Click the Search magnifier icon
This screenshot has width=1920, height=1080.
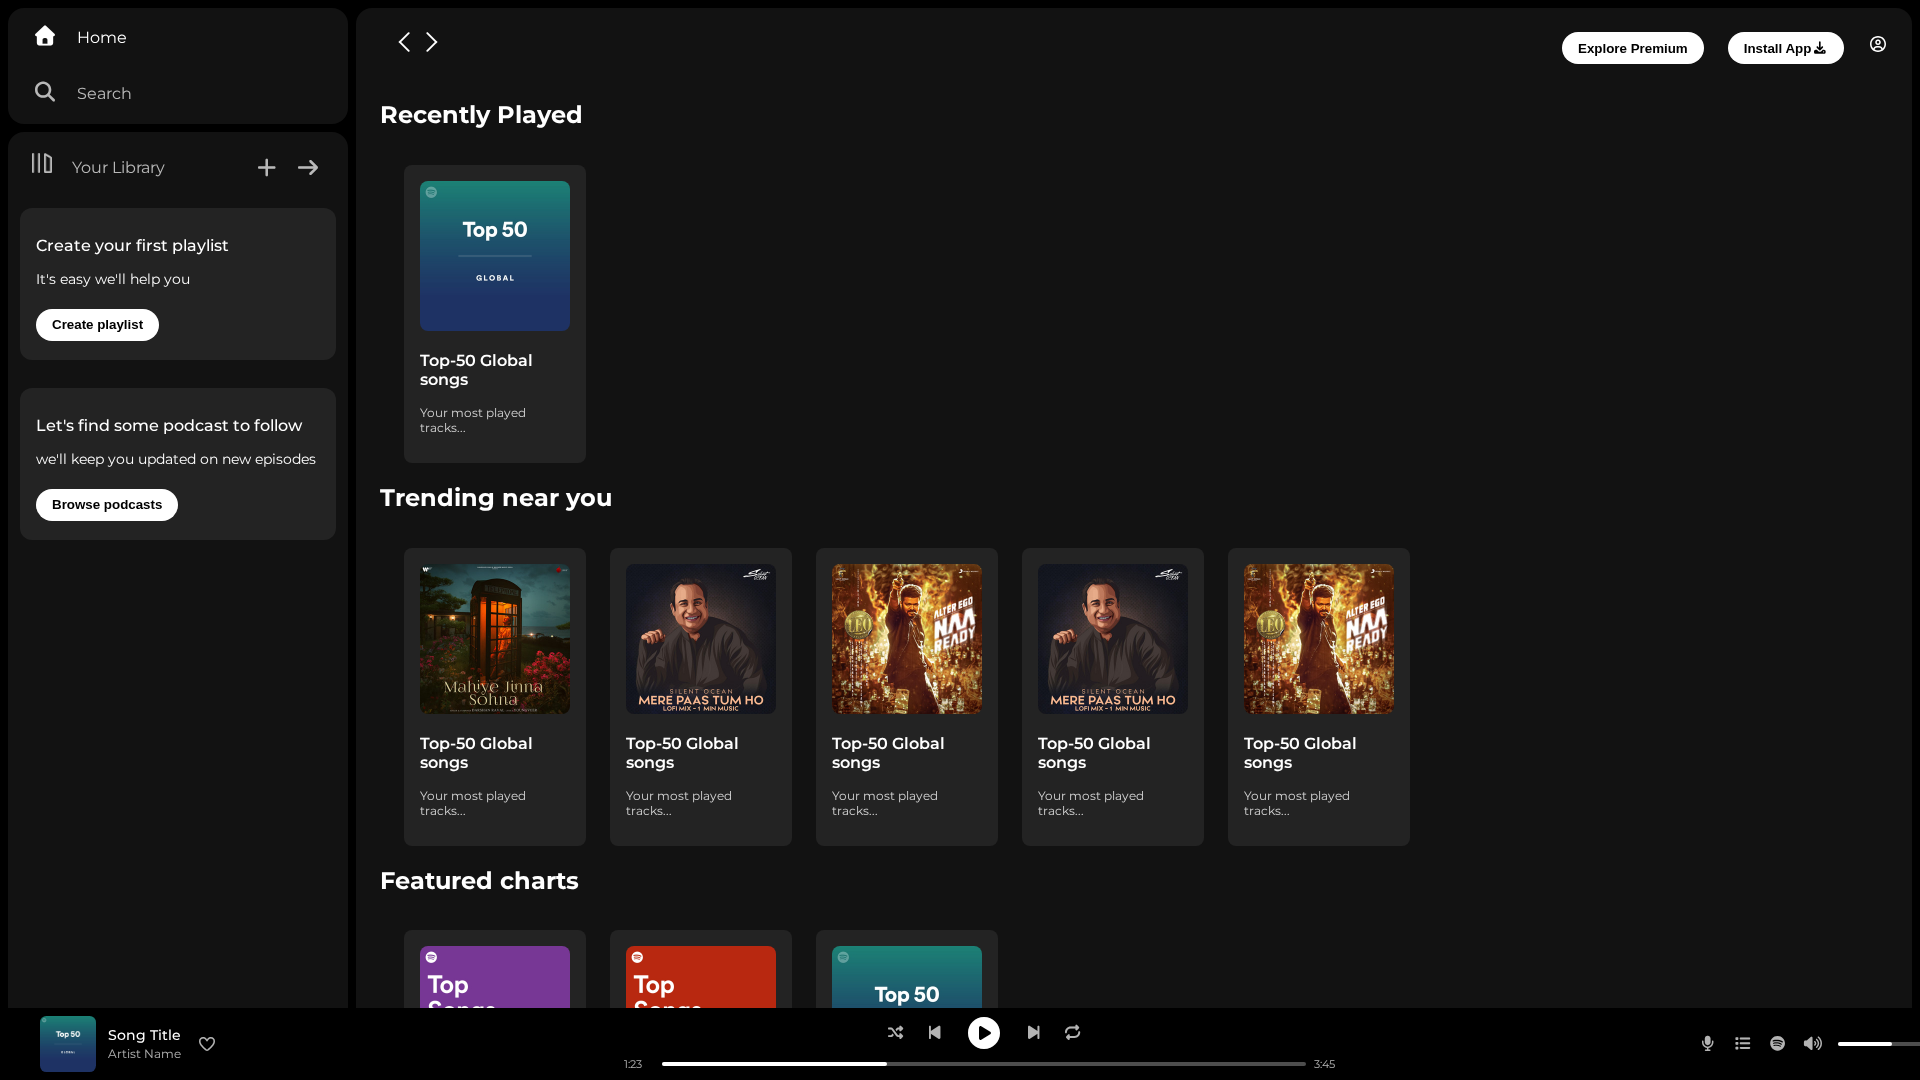tap(45, 92)
